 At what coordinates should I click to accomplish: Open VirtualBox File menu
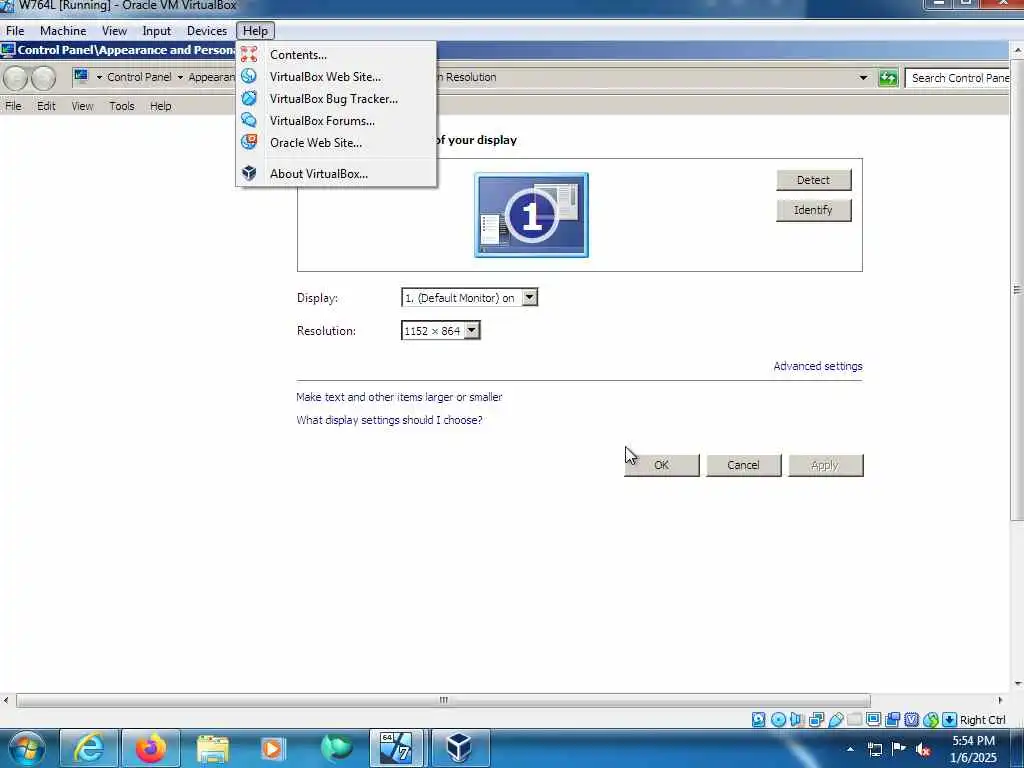tap(15, 31)
